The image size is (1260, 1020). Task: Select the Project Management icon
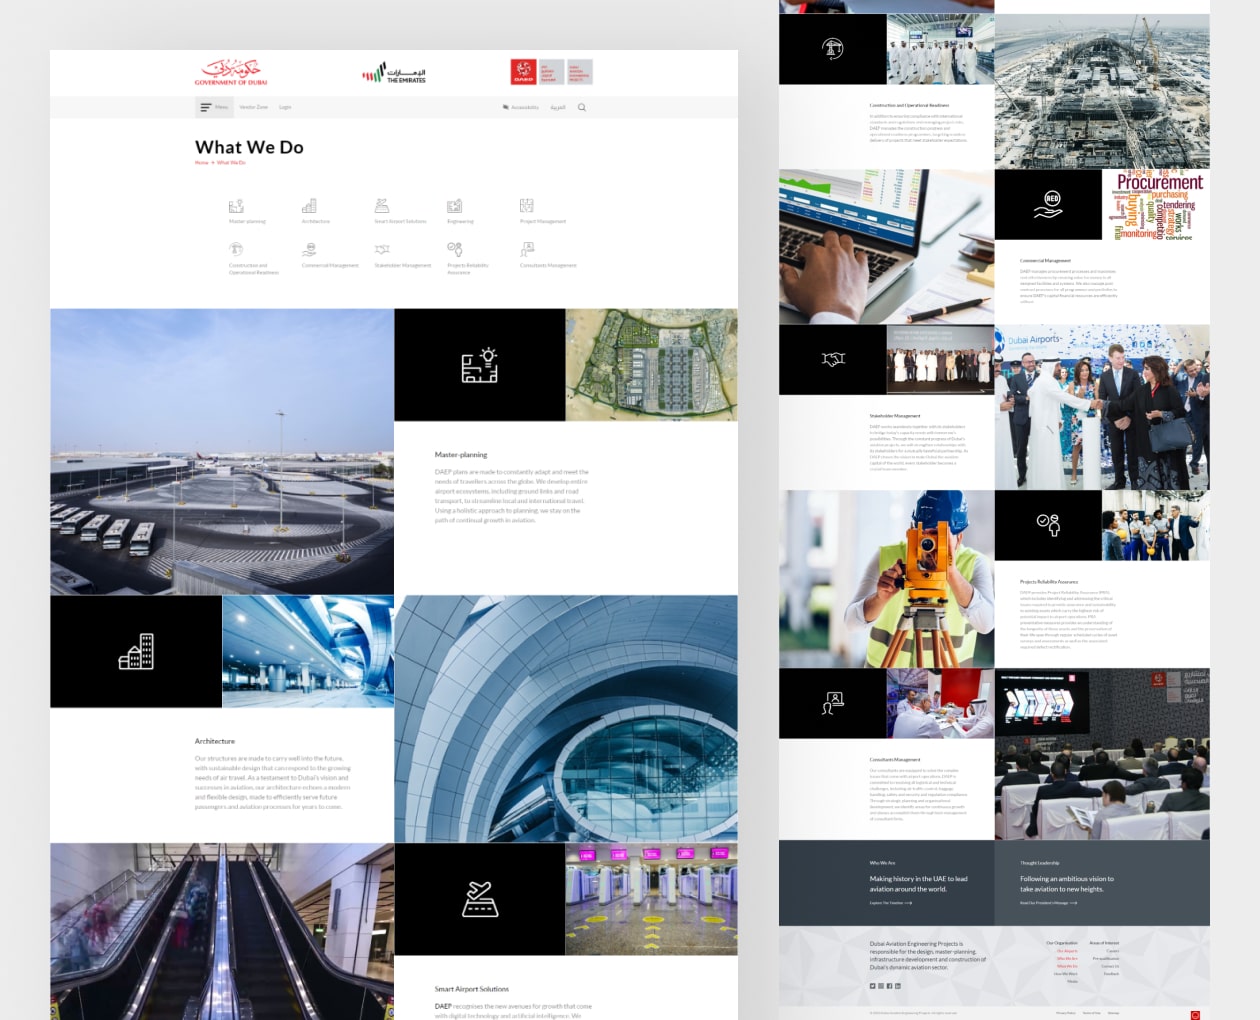coord(527,206)
